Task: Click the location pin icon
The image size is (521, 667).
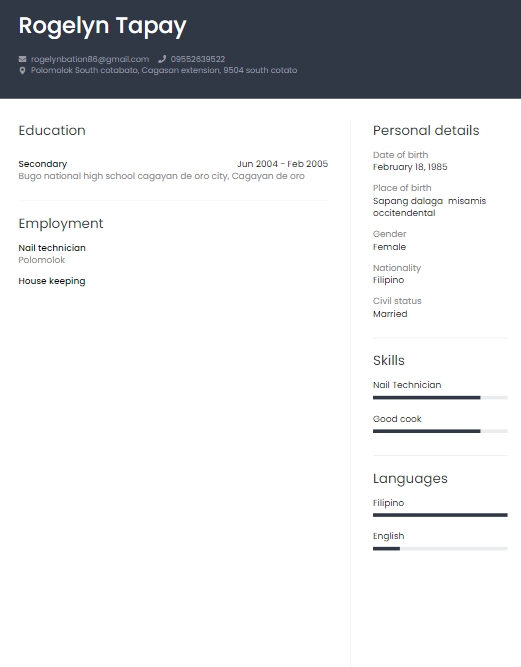Action: click(x=23, y=71)
